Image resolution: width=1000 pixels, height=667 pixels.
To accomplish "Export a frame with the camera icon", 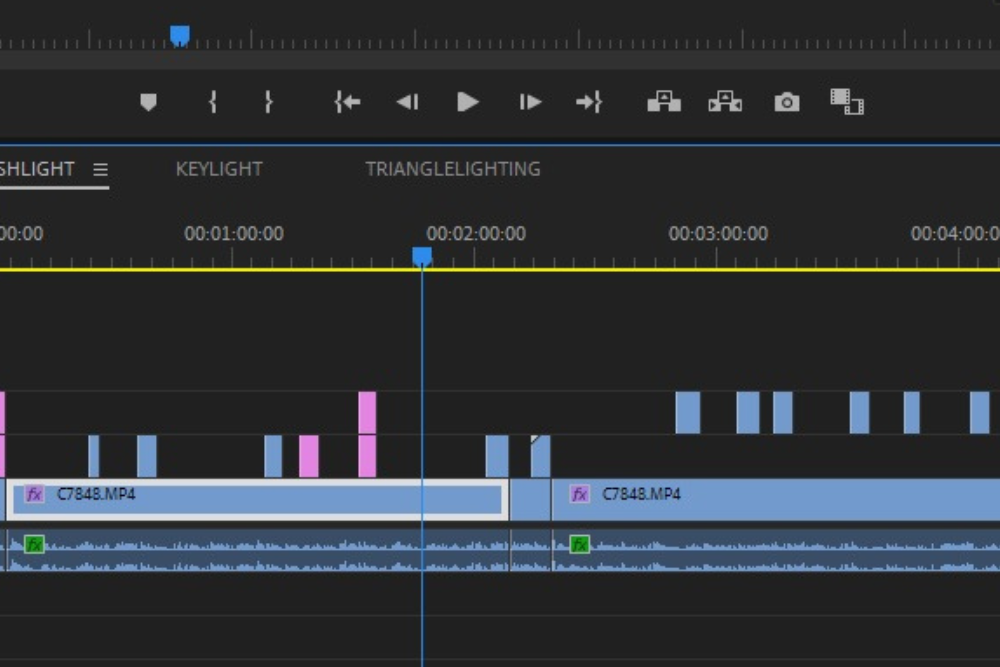I will [787, 102].
